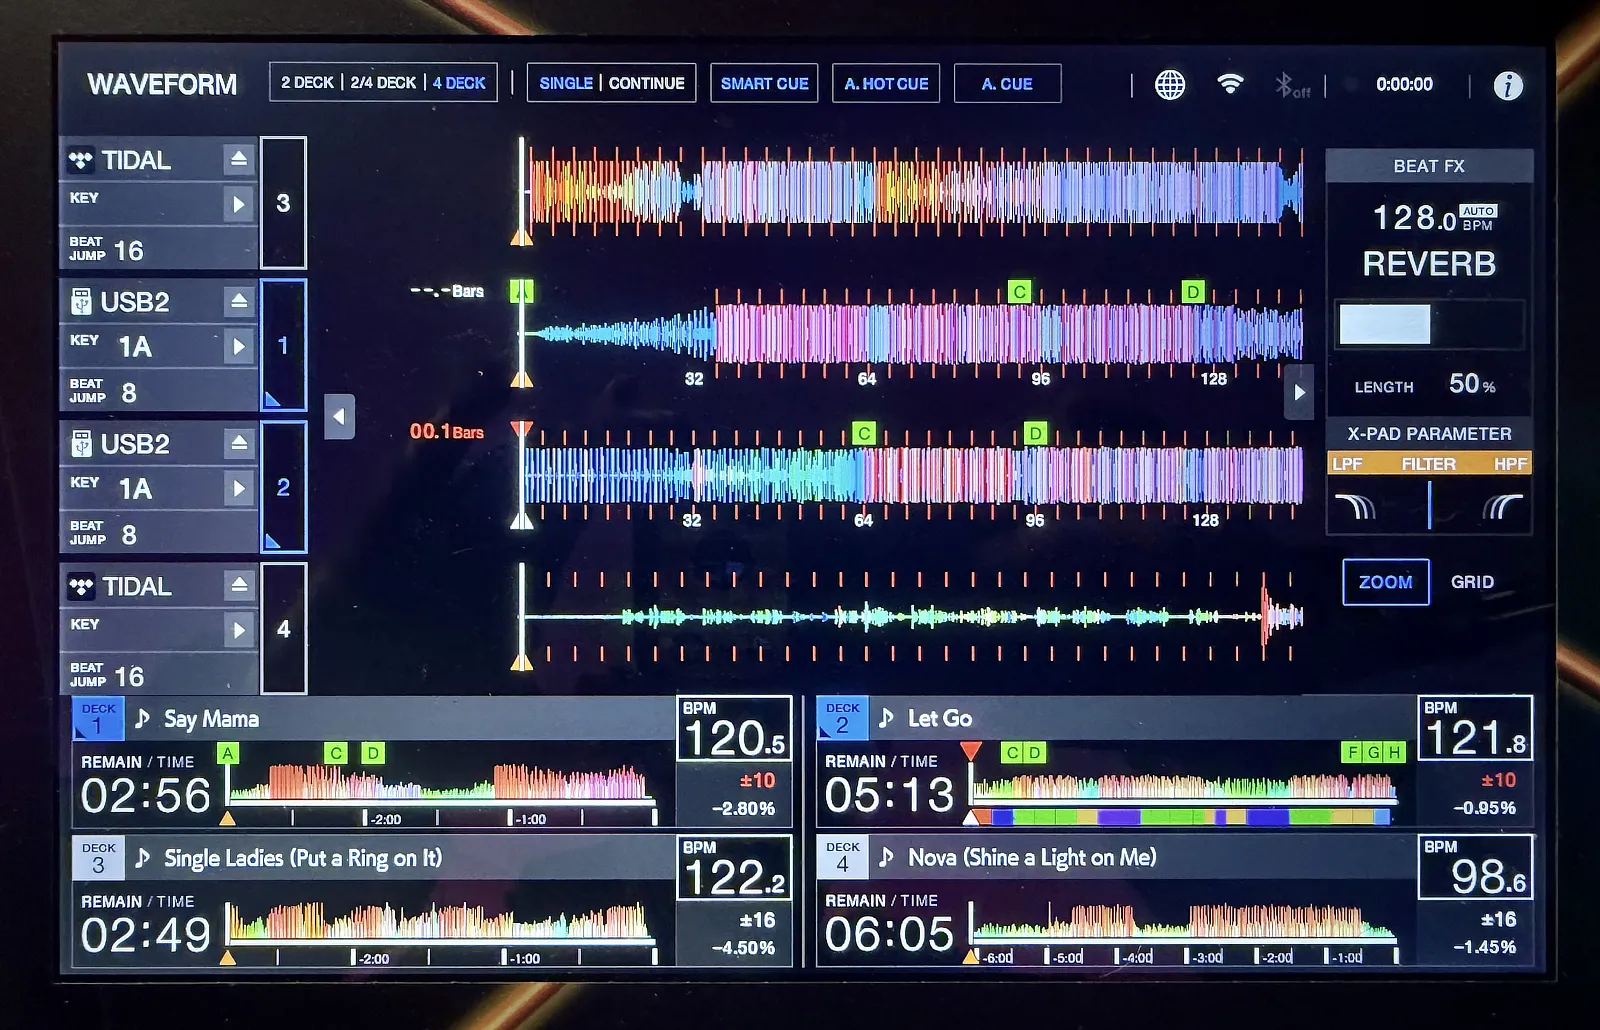Viewport: 1600px width, 1030px height.
Task: Tap the FILTER X-pad center line
Action: 1430,505
